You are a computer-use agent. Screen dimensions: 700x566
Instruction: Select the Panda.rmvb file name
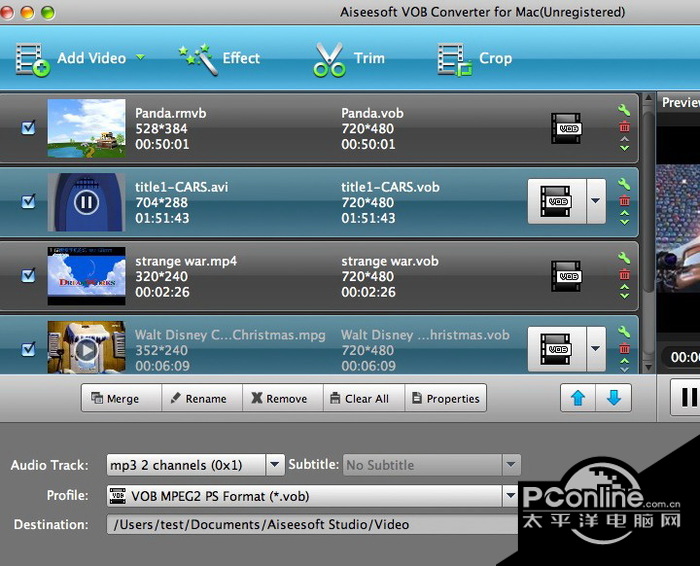pos(171,113)
